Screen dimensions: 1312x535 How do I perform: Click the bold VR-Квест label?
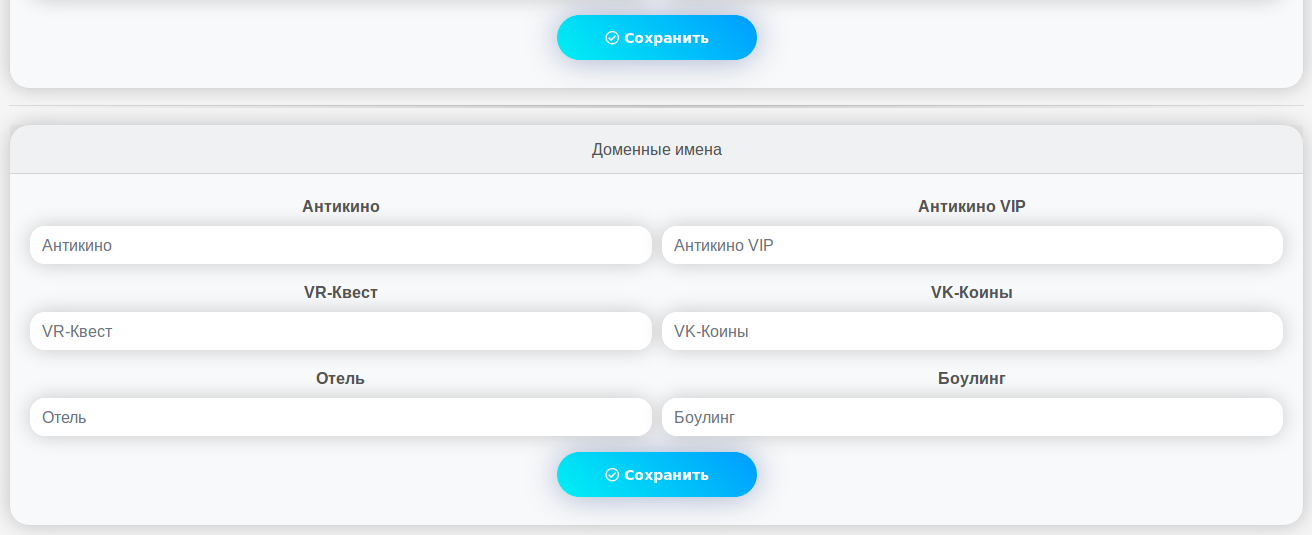click(x=341, y=292)
